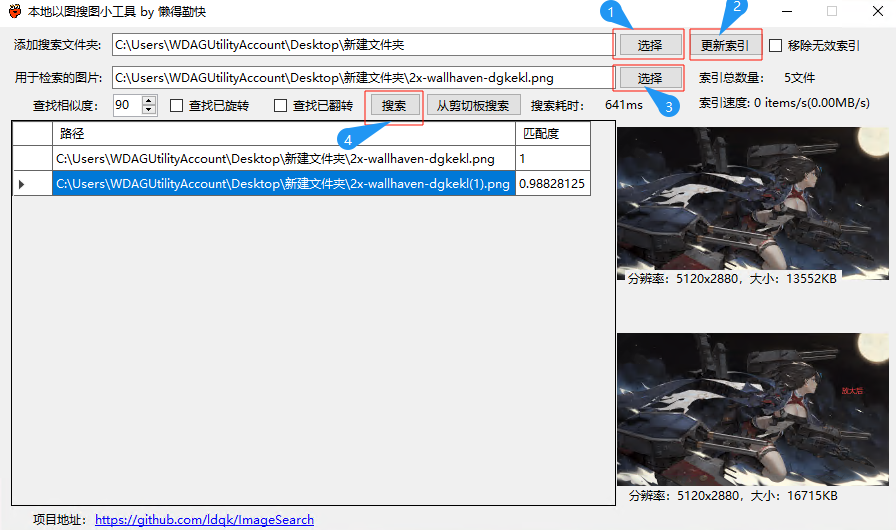Click the 搜索耗时 641ms value
Image resolution: width=896 pixels, height=530 pixels.
coord(623,105)
